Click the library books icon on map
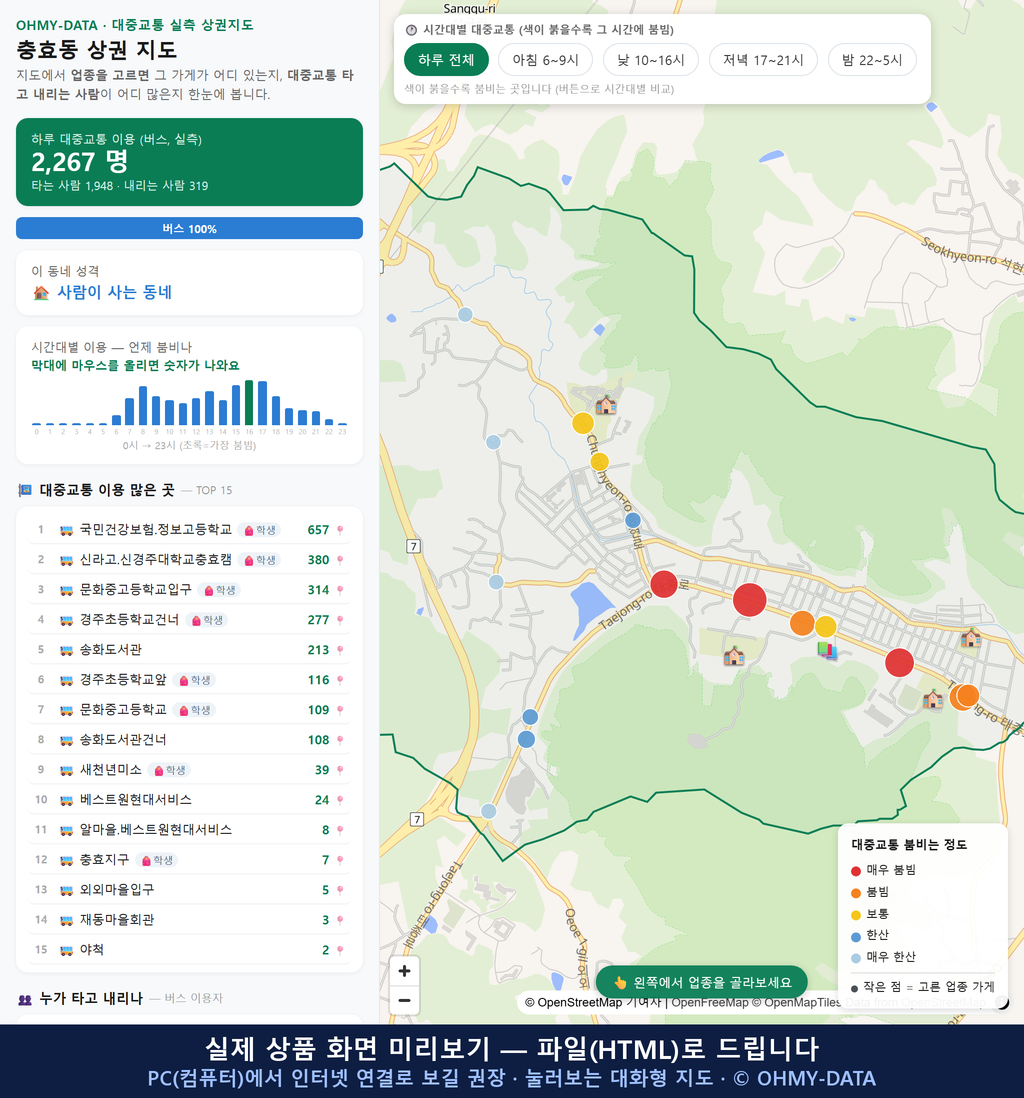Viewport: 1024px width, 1098px height. (827, 651)
